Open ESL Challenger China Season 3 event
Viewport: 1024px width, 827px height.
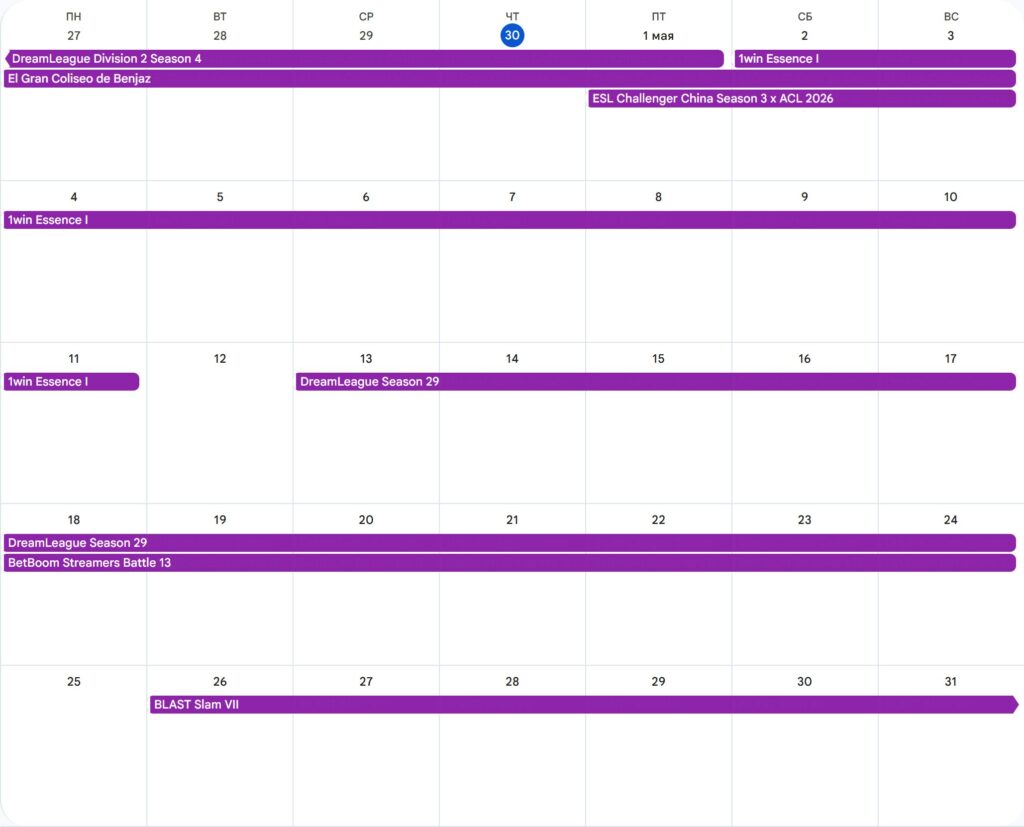coord(801,99)
